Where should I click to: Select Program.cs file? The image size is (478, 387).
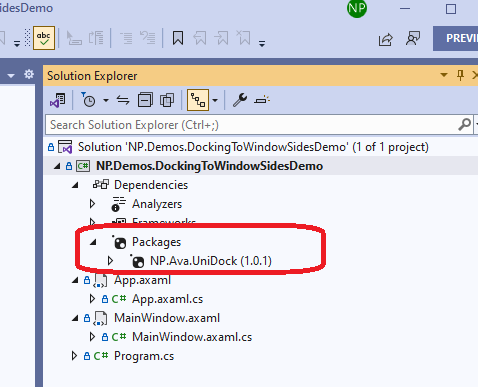[x=144, y=356]
